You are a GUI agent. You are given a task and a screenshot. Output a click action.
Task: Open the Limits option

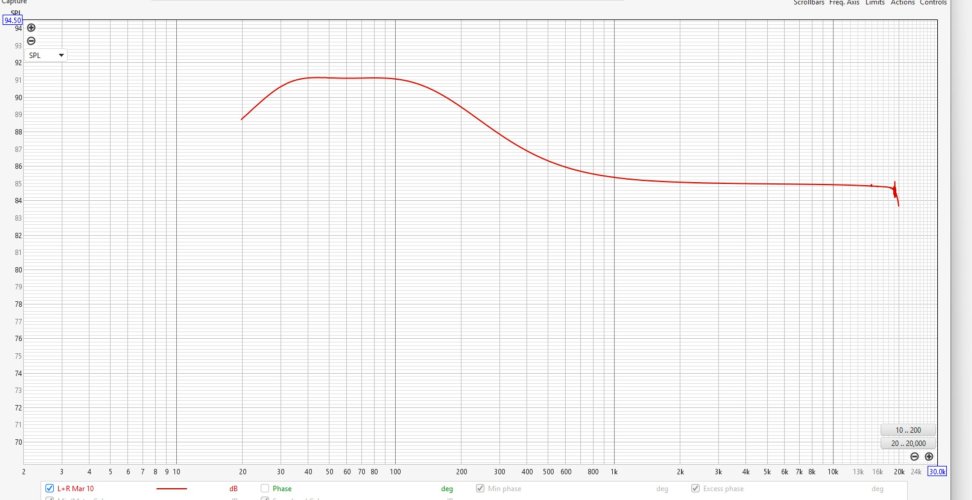point(875,2)
